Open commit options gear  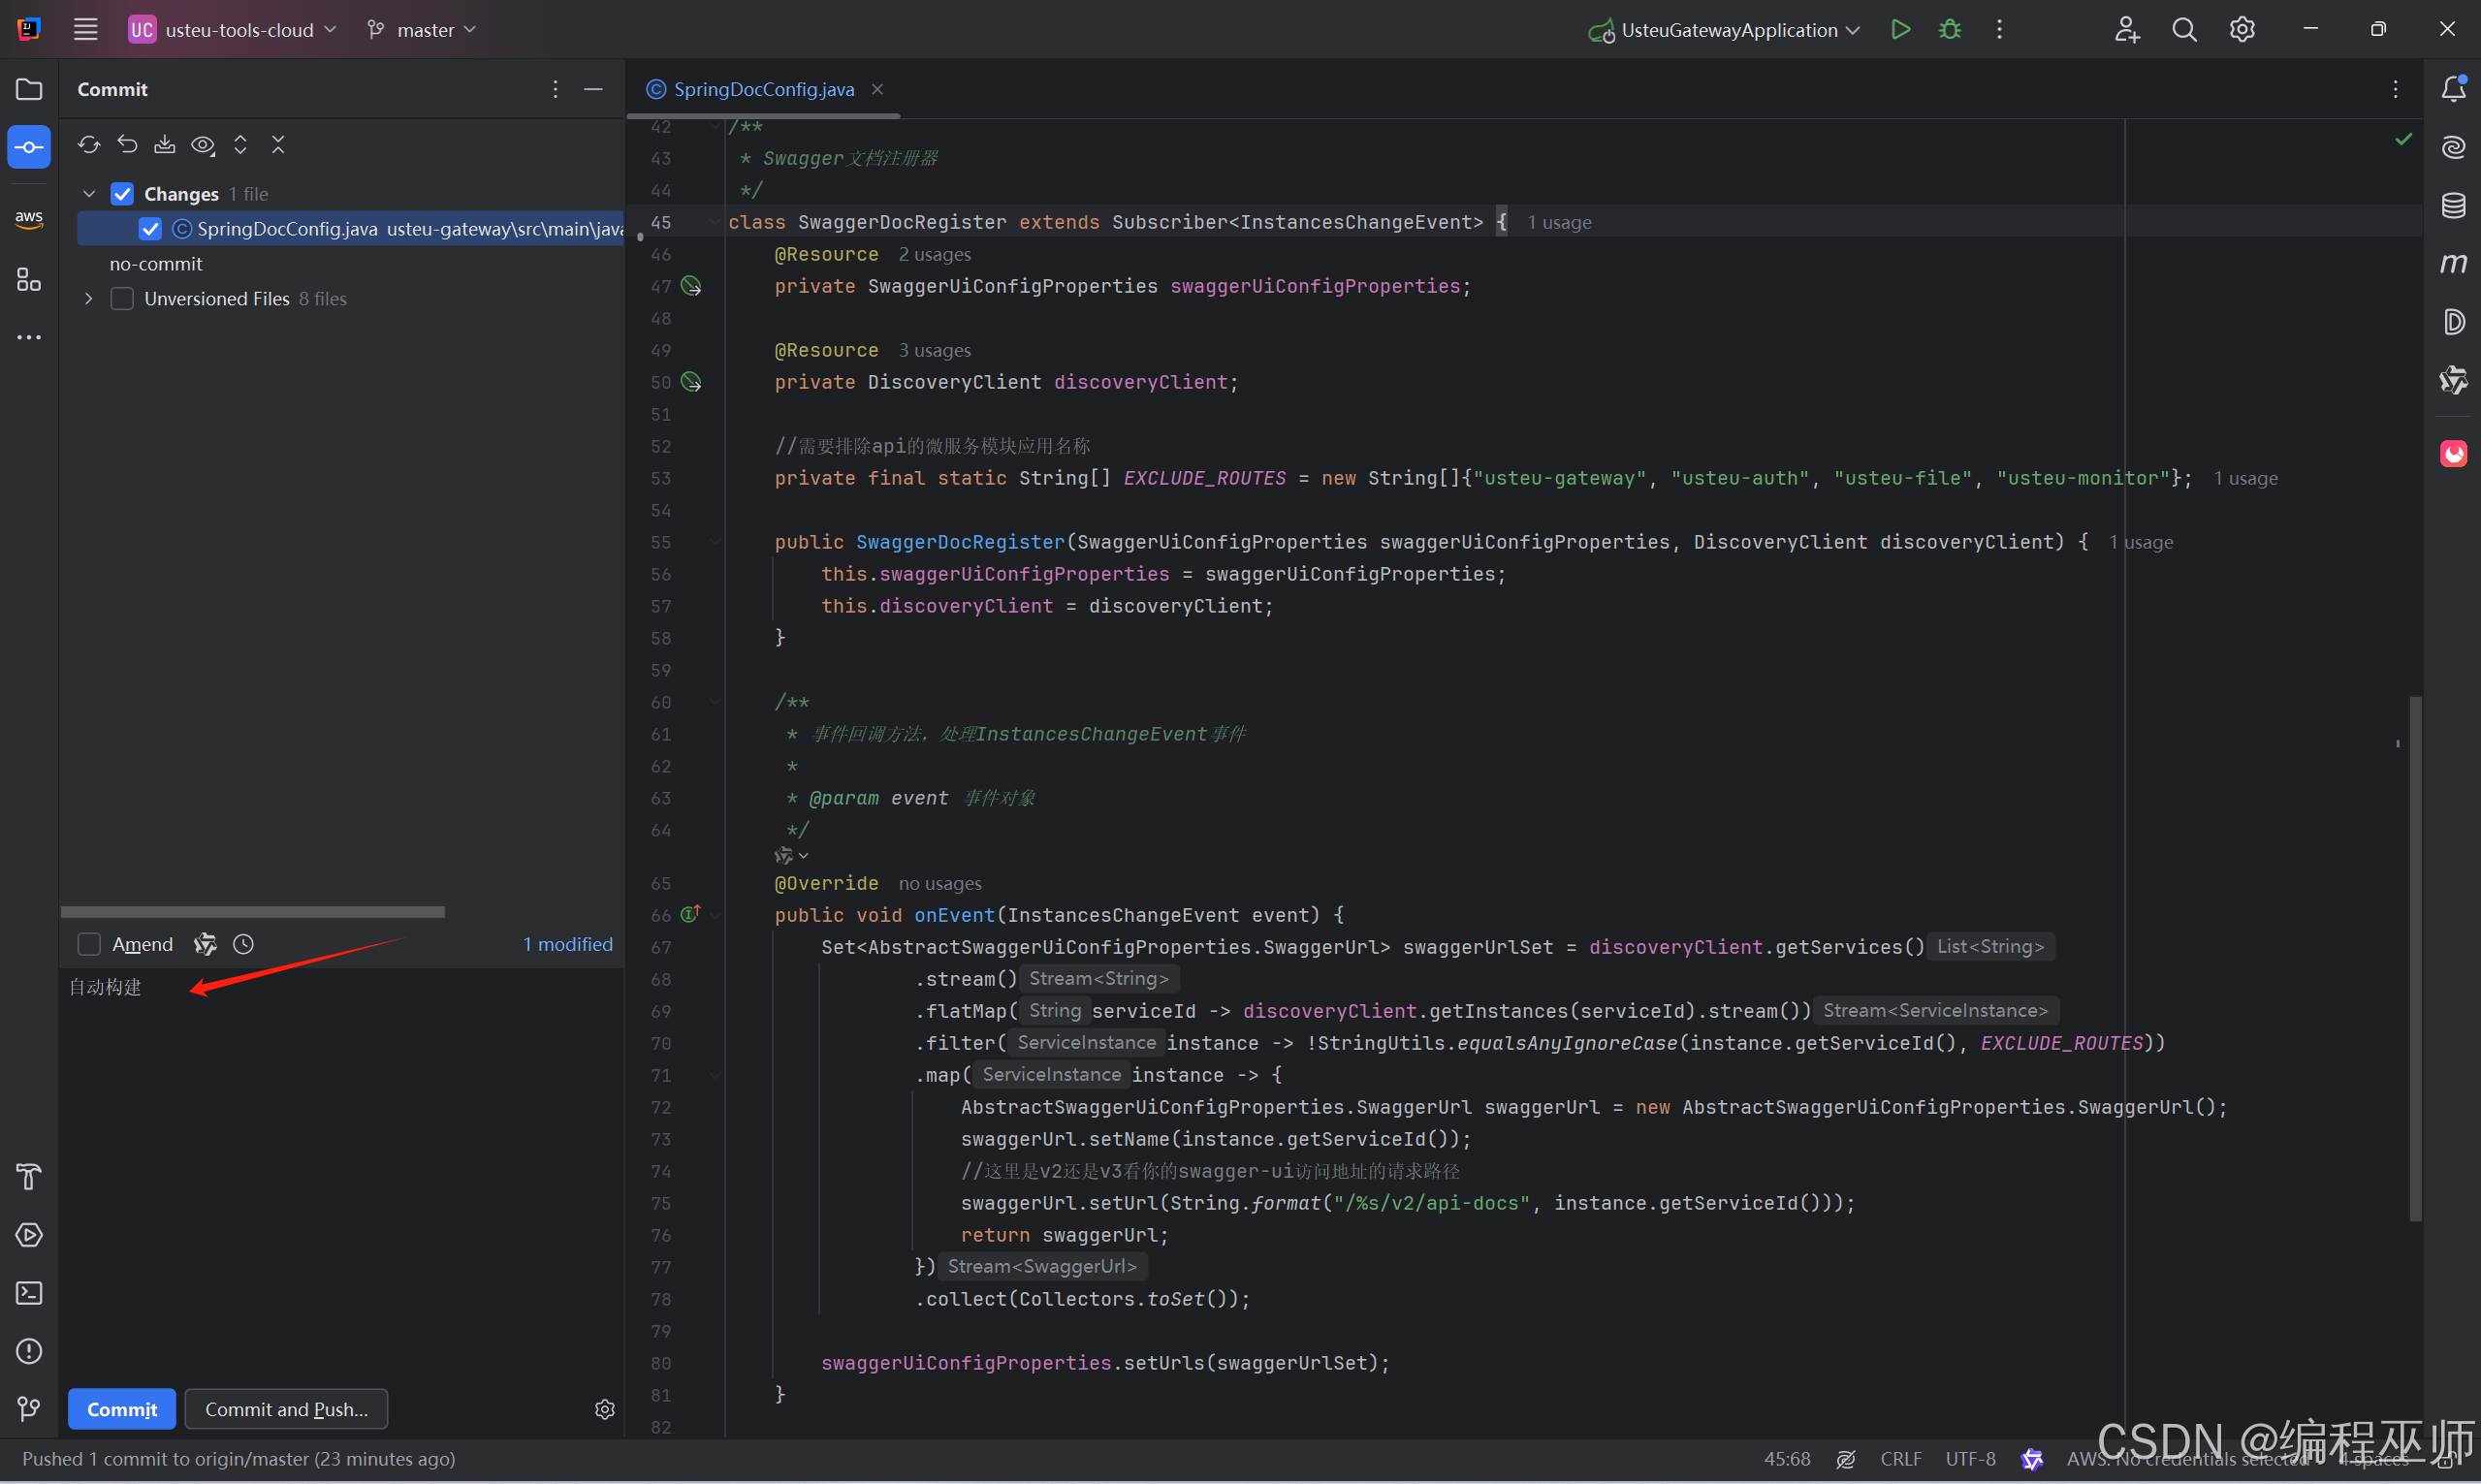(604, 1409)
